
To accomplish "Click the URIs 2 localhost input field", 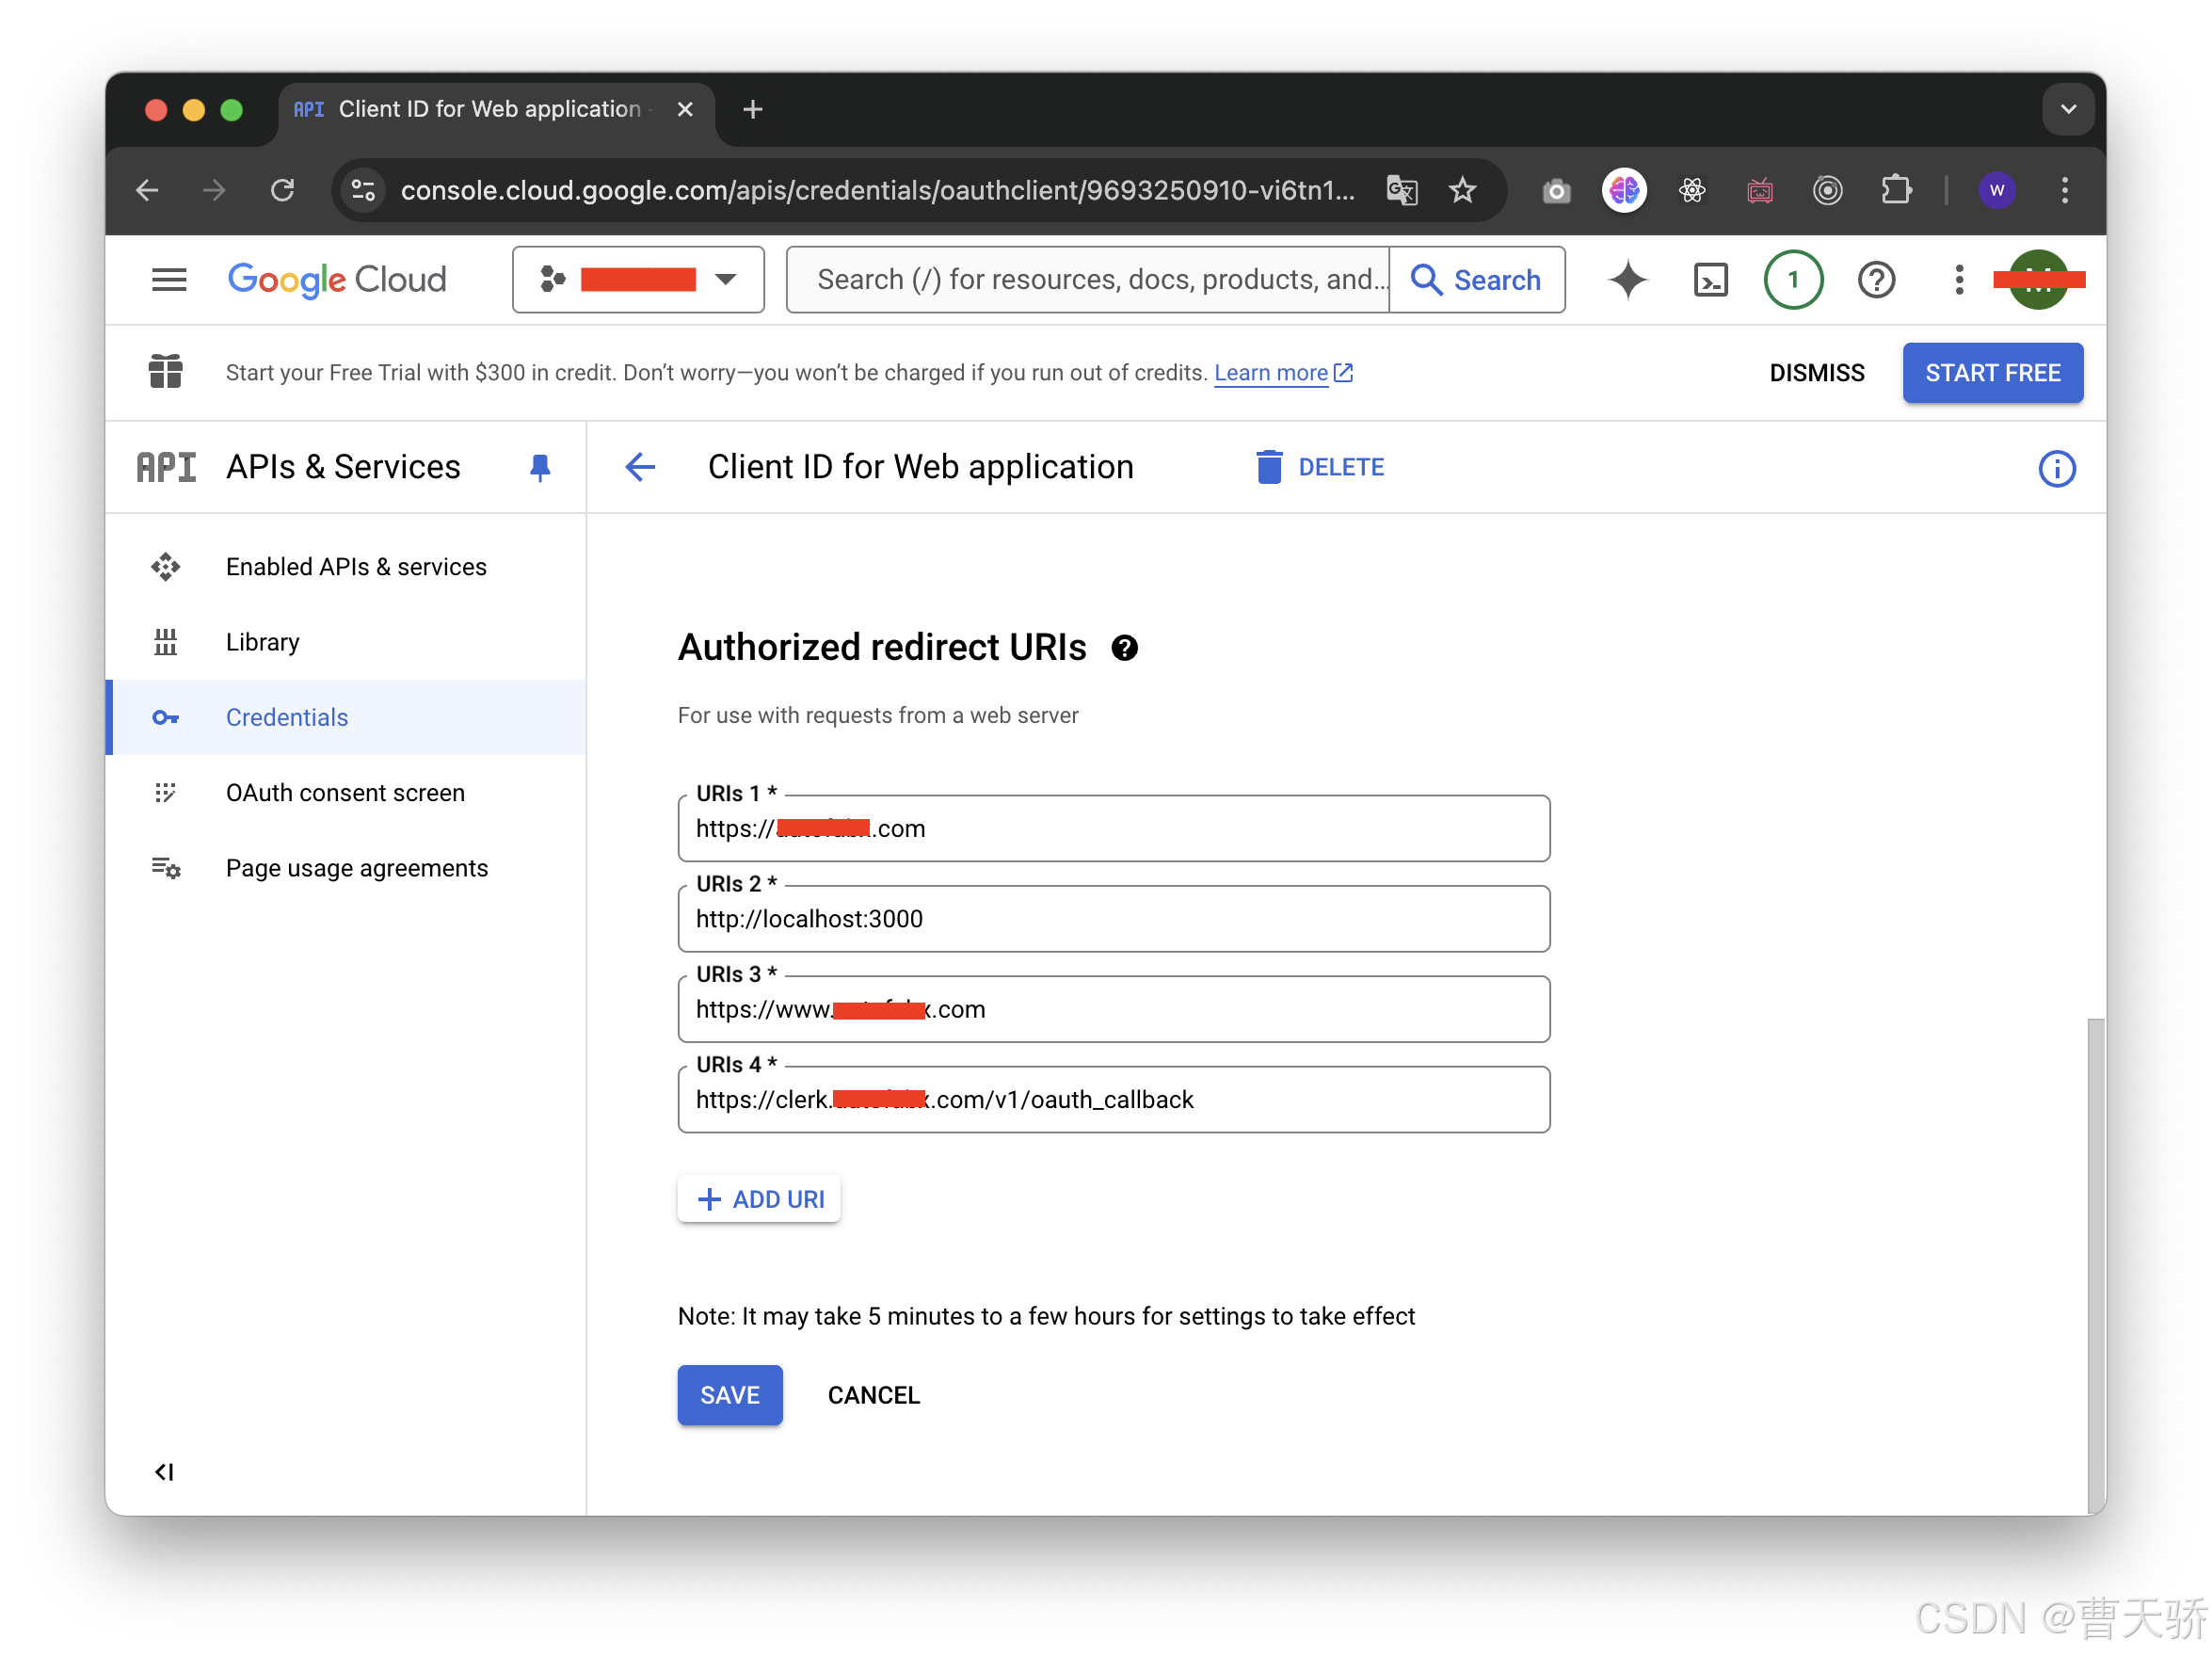I will pyautogui.click(x=1113, y=919).
